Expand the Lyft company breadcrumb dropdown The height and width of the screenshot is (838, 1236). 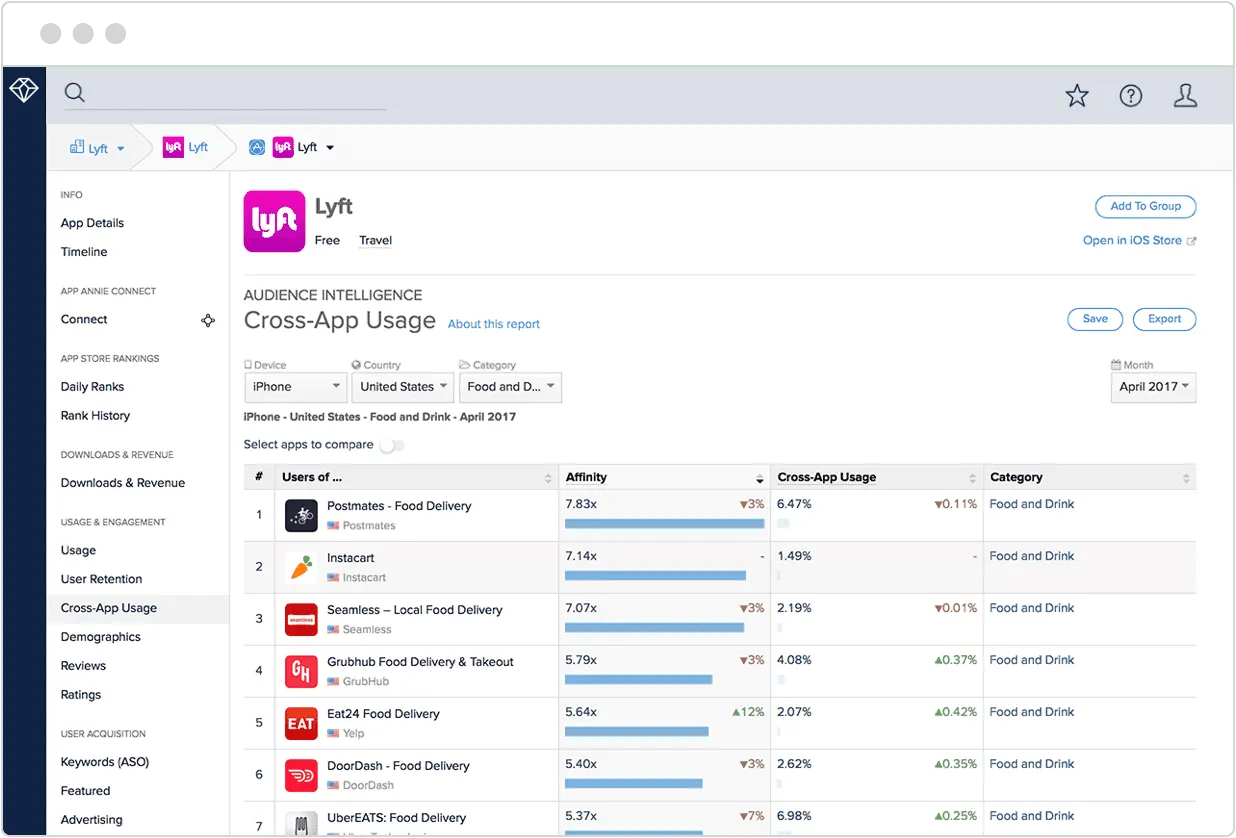click(121, 149)
